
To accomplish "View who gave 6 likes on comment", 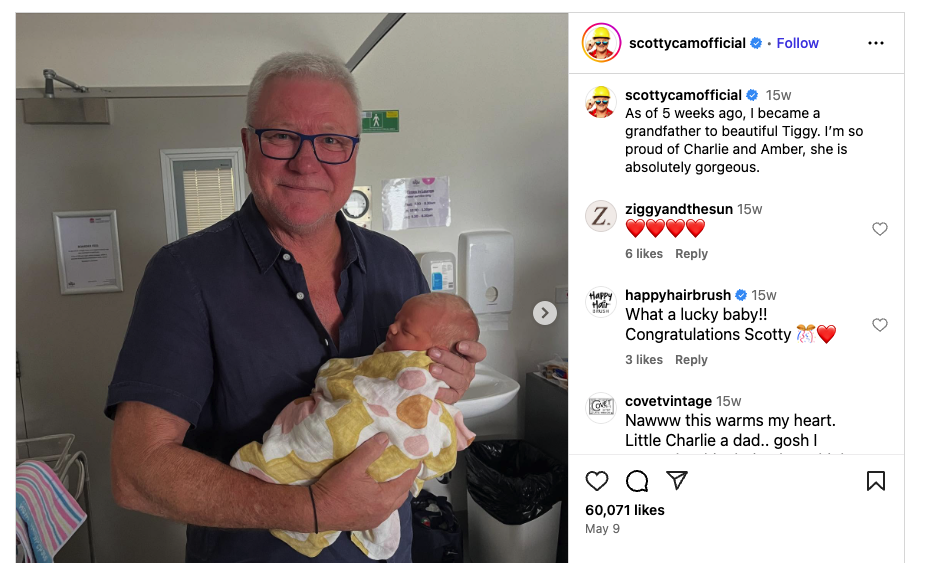I will coord(644,254).
